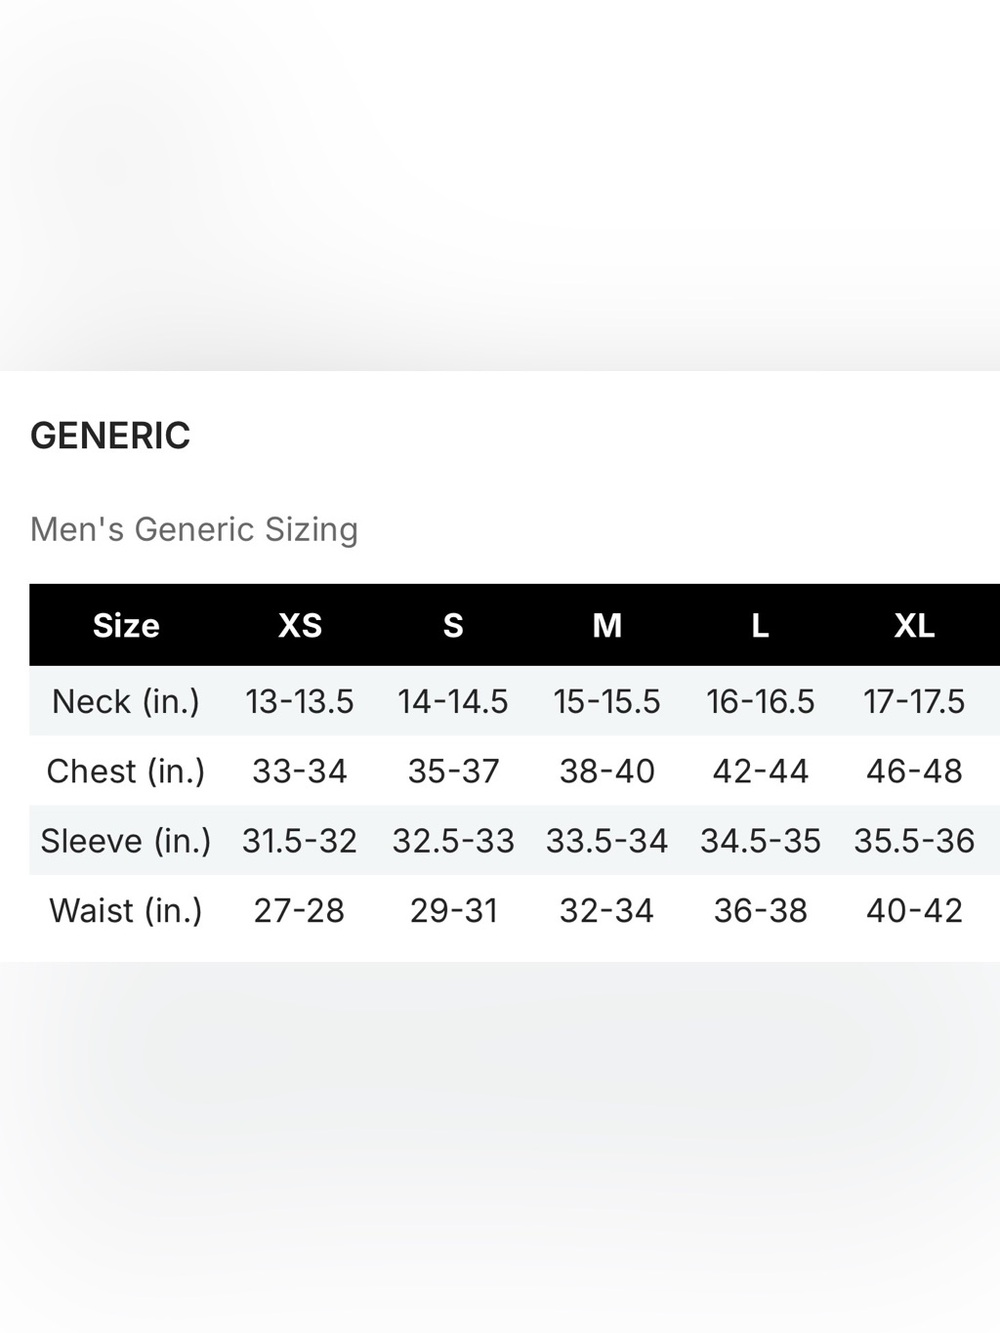Click the Waist (in.) row label
Viewport: 1000px width, 1333px height.
coord(126,910)
